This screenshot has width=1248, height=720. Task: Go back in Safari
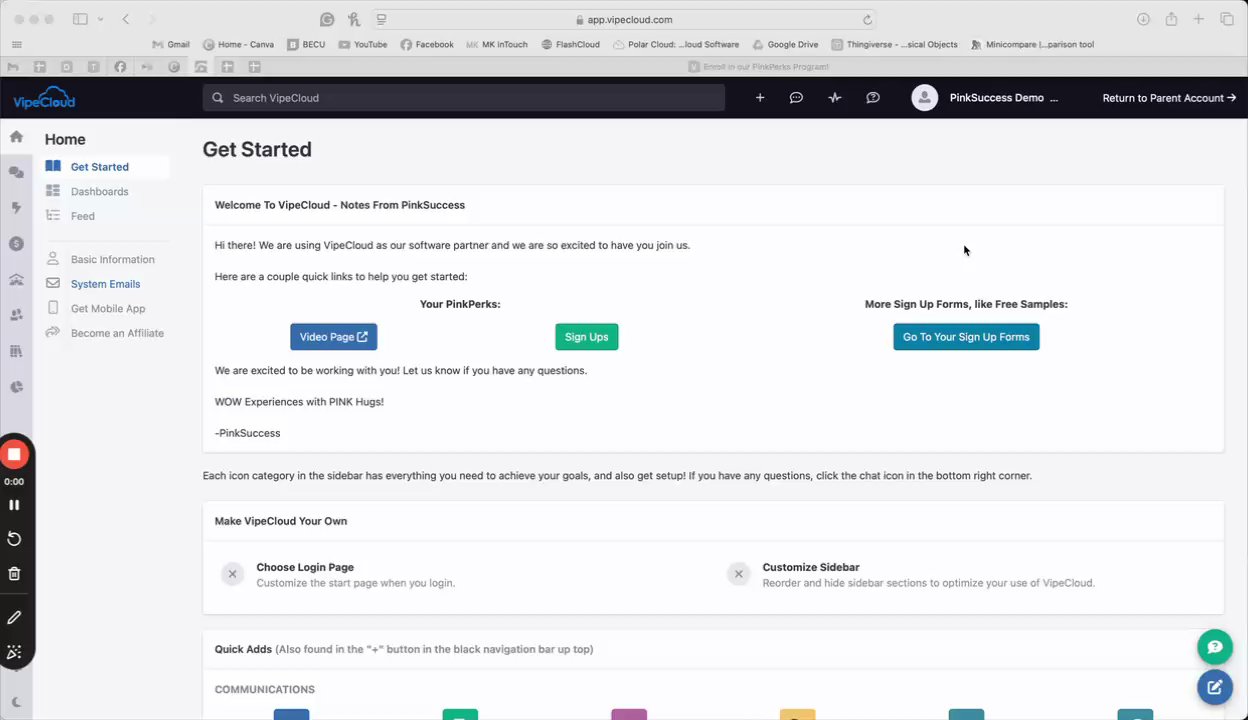(x=126, y=19)
